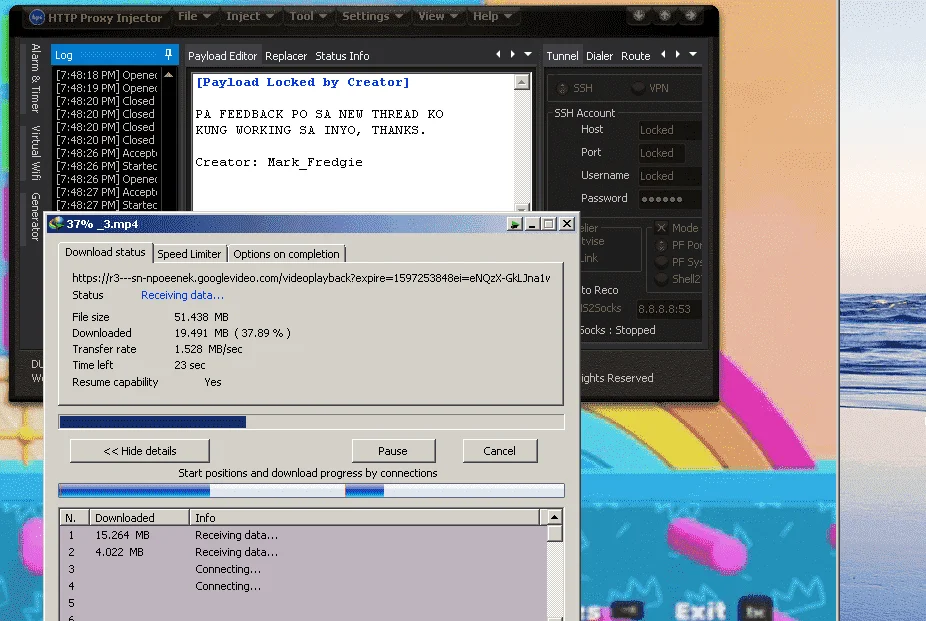The height and width of the screenshot is (621, 926).
Task: Open the tab list dropdown beside Tunnel tabs
Action: (x=693, y=54)
